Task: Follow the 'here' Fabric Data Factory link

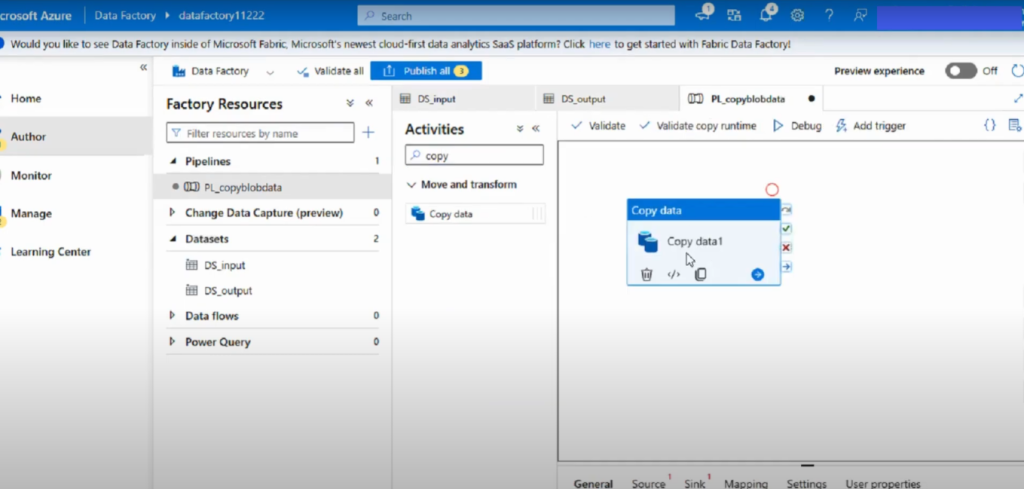Action: pos(600,44)
